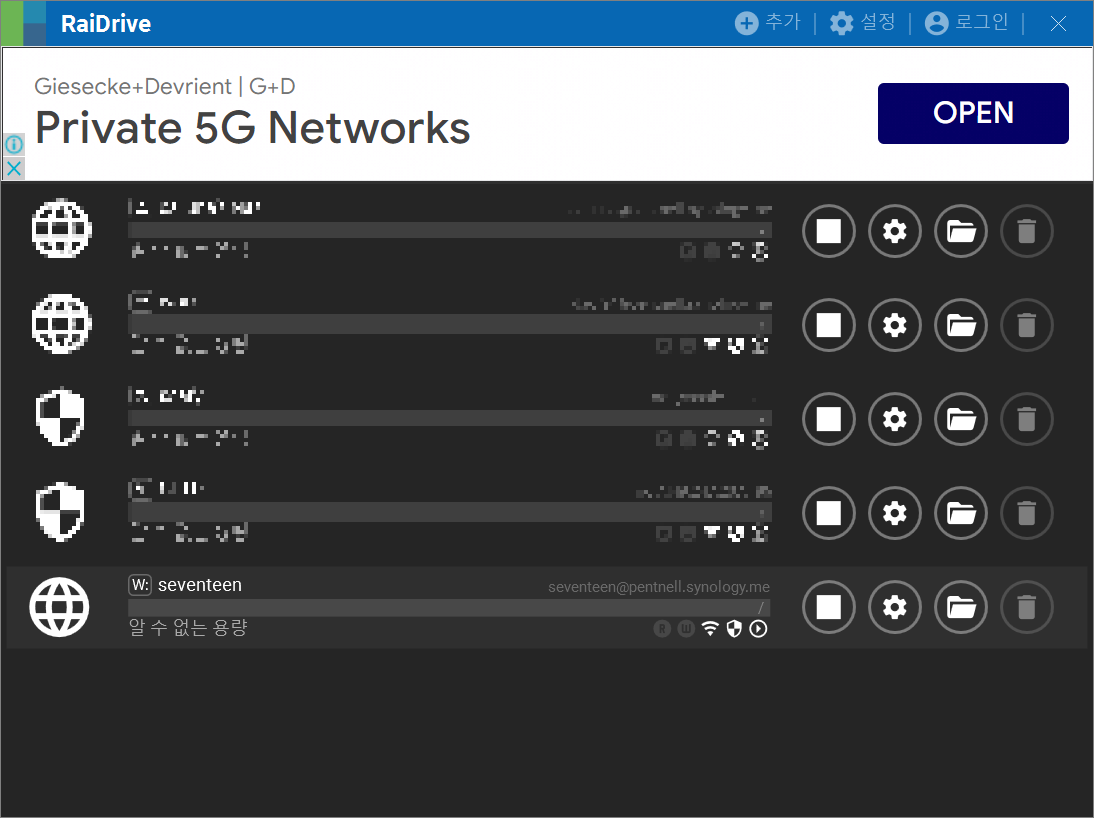Image resolution: width=1094 pixels, height=818 pixels.
Task: Click the shield status icon in seventeen row
Action: pos(733,629)
